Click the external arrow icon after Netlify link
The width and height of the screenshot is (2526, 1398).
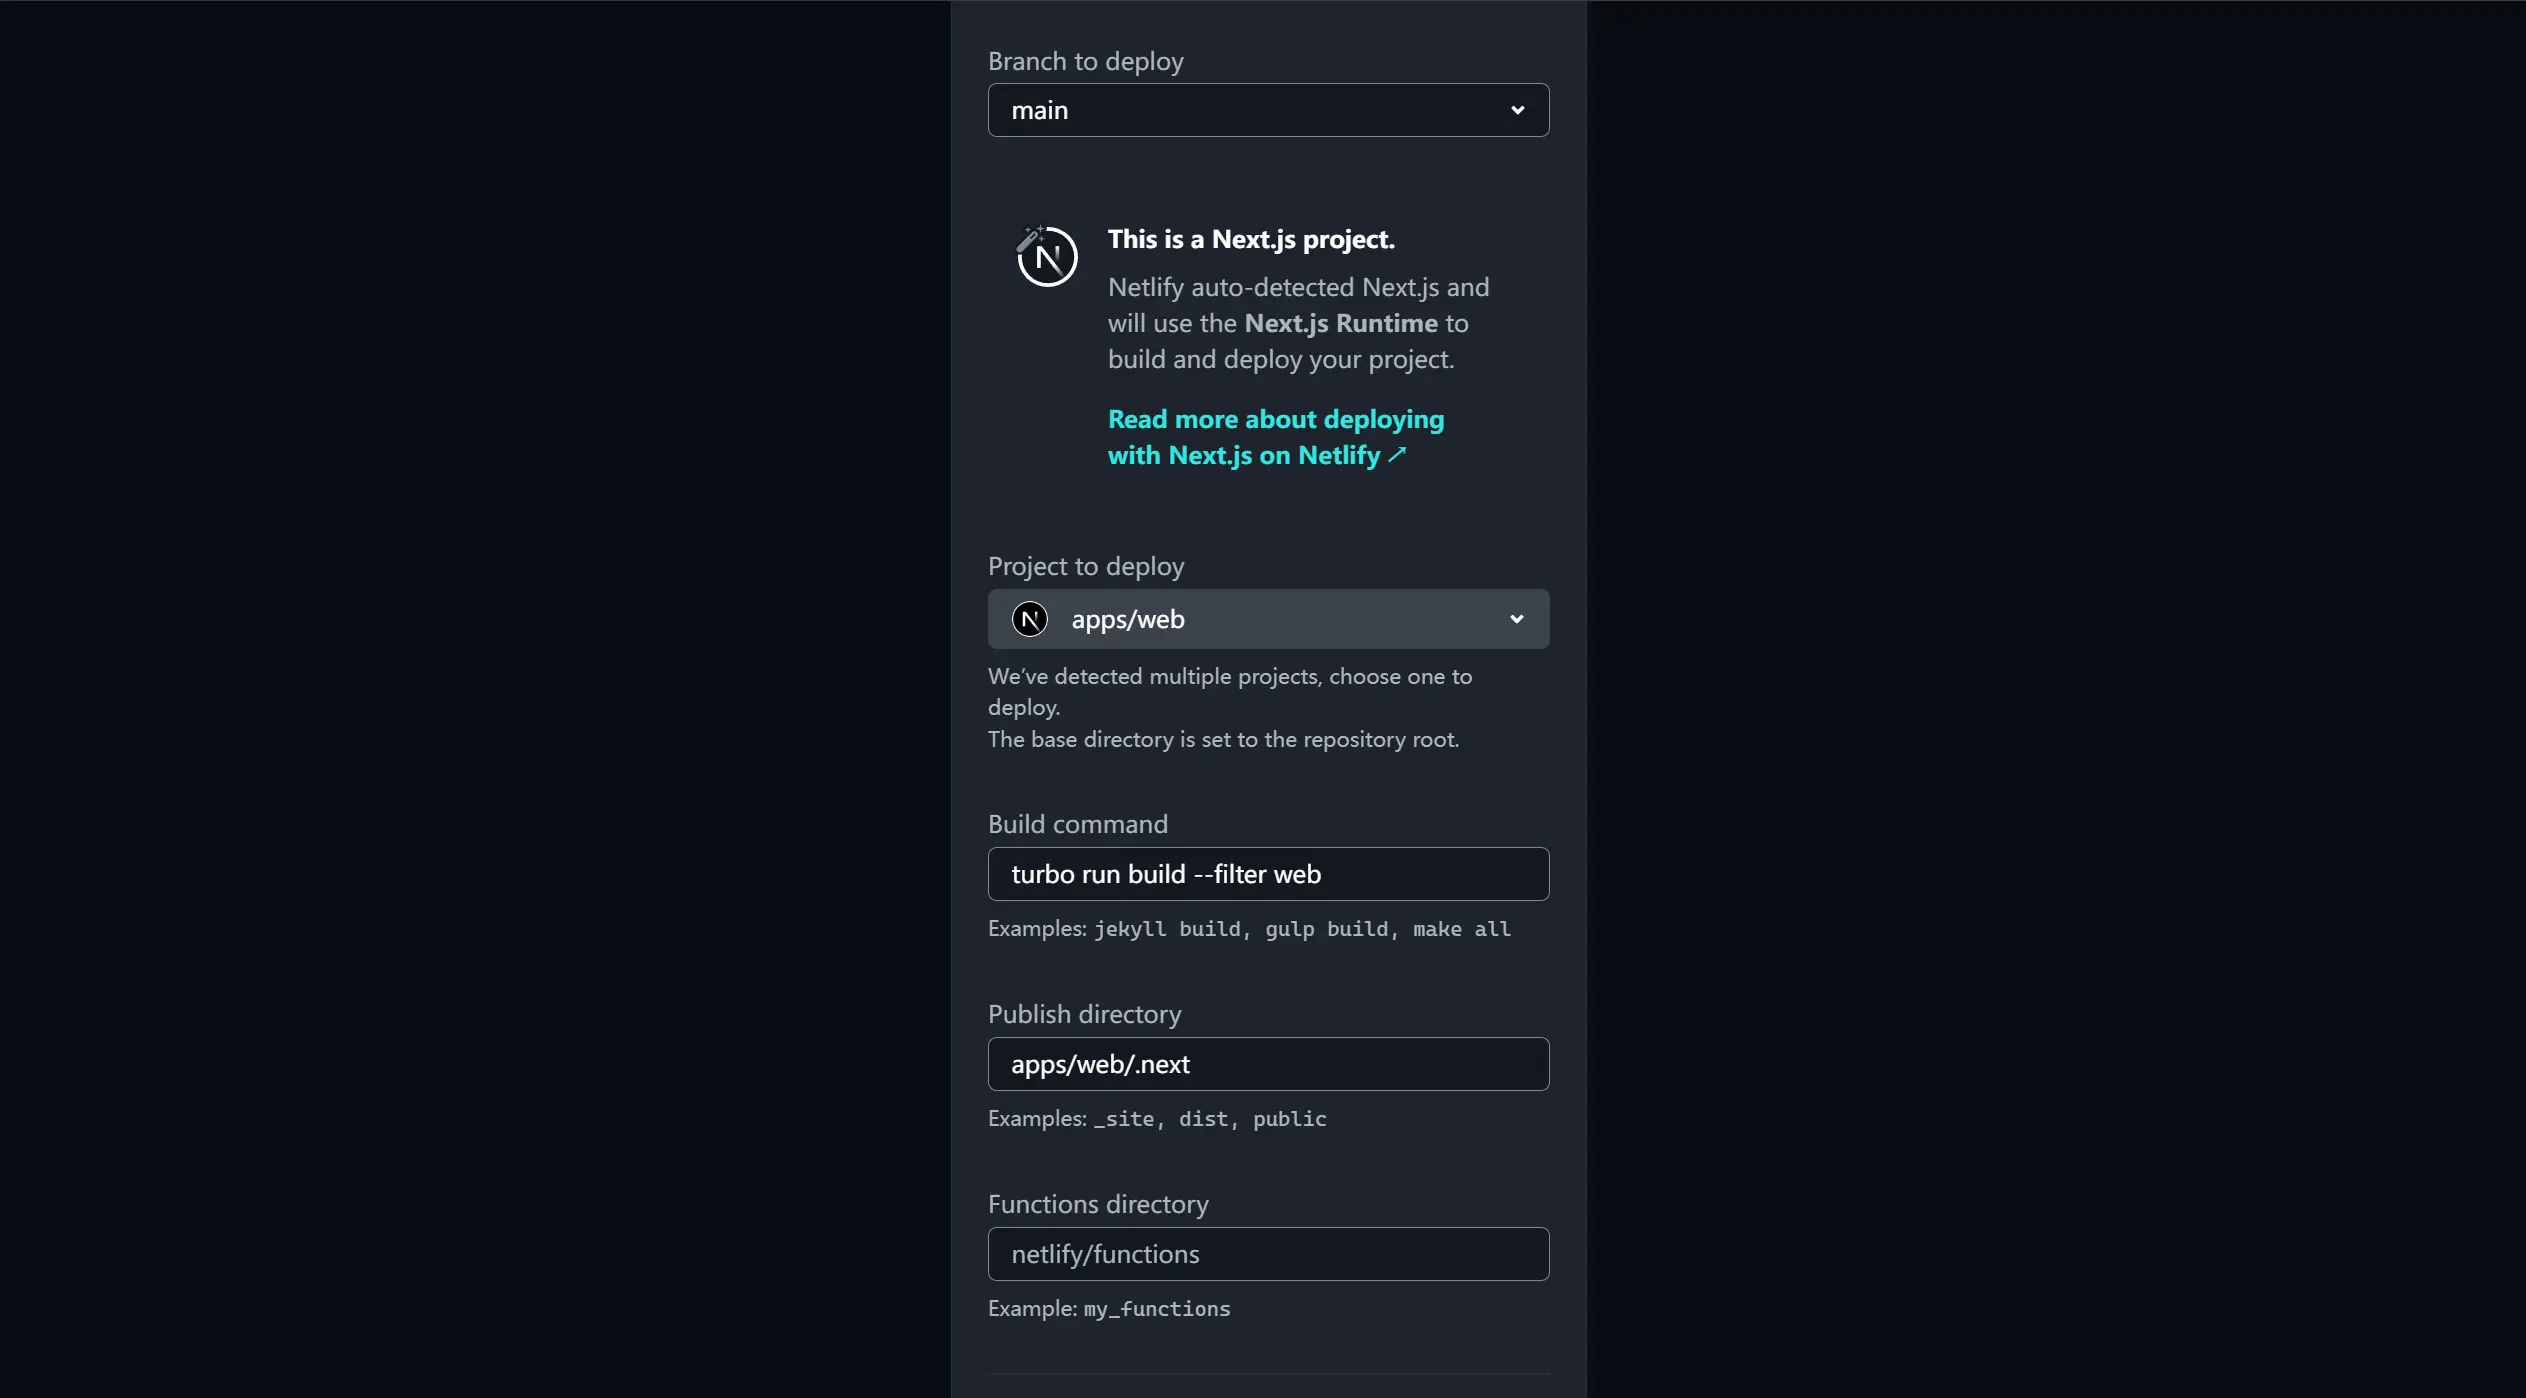[1397, 455]
